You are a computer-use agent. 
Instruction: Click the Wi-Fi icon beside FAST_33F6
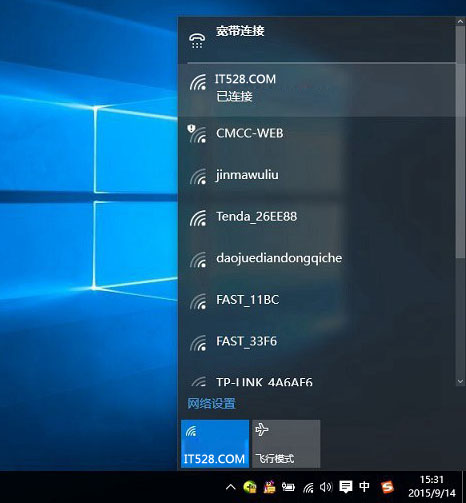point(198,343)
